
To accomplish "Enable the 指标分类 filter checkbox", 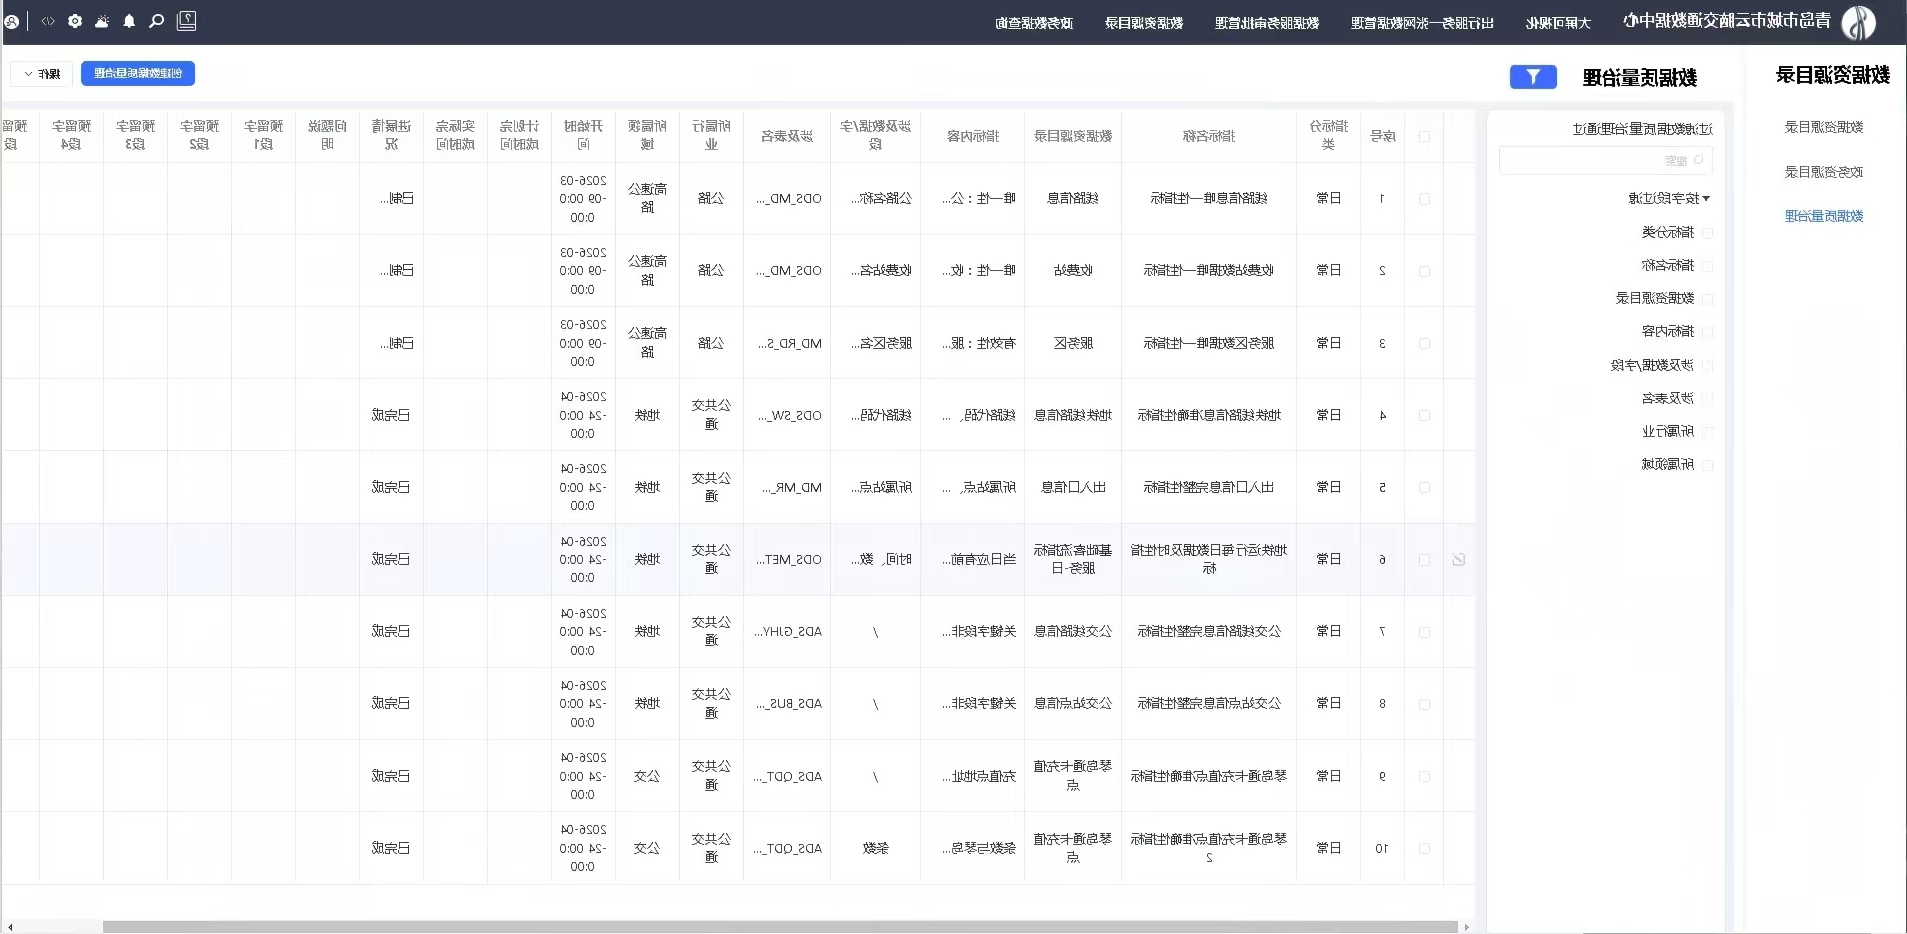I will pos(1707,232).
